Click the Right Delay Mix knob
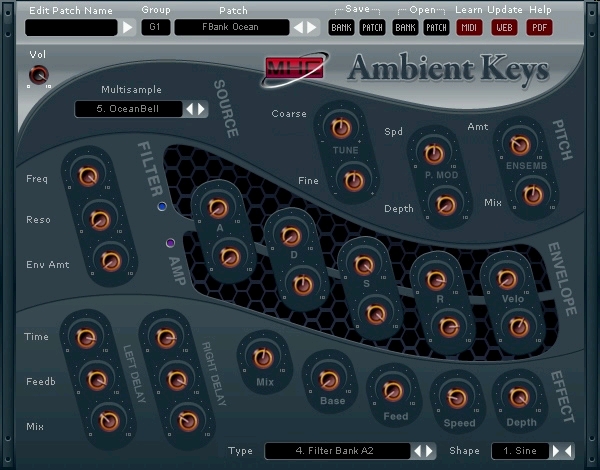Screen dimensions: 600x470 [x=188, y=421]
